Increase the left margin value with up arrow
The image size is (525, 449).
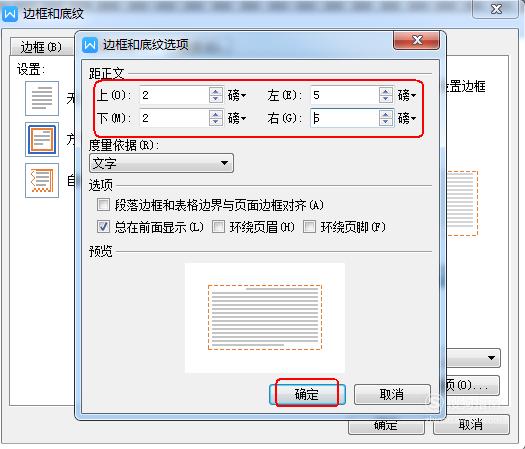click(386, 91)
